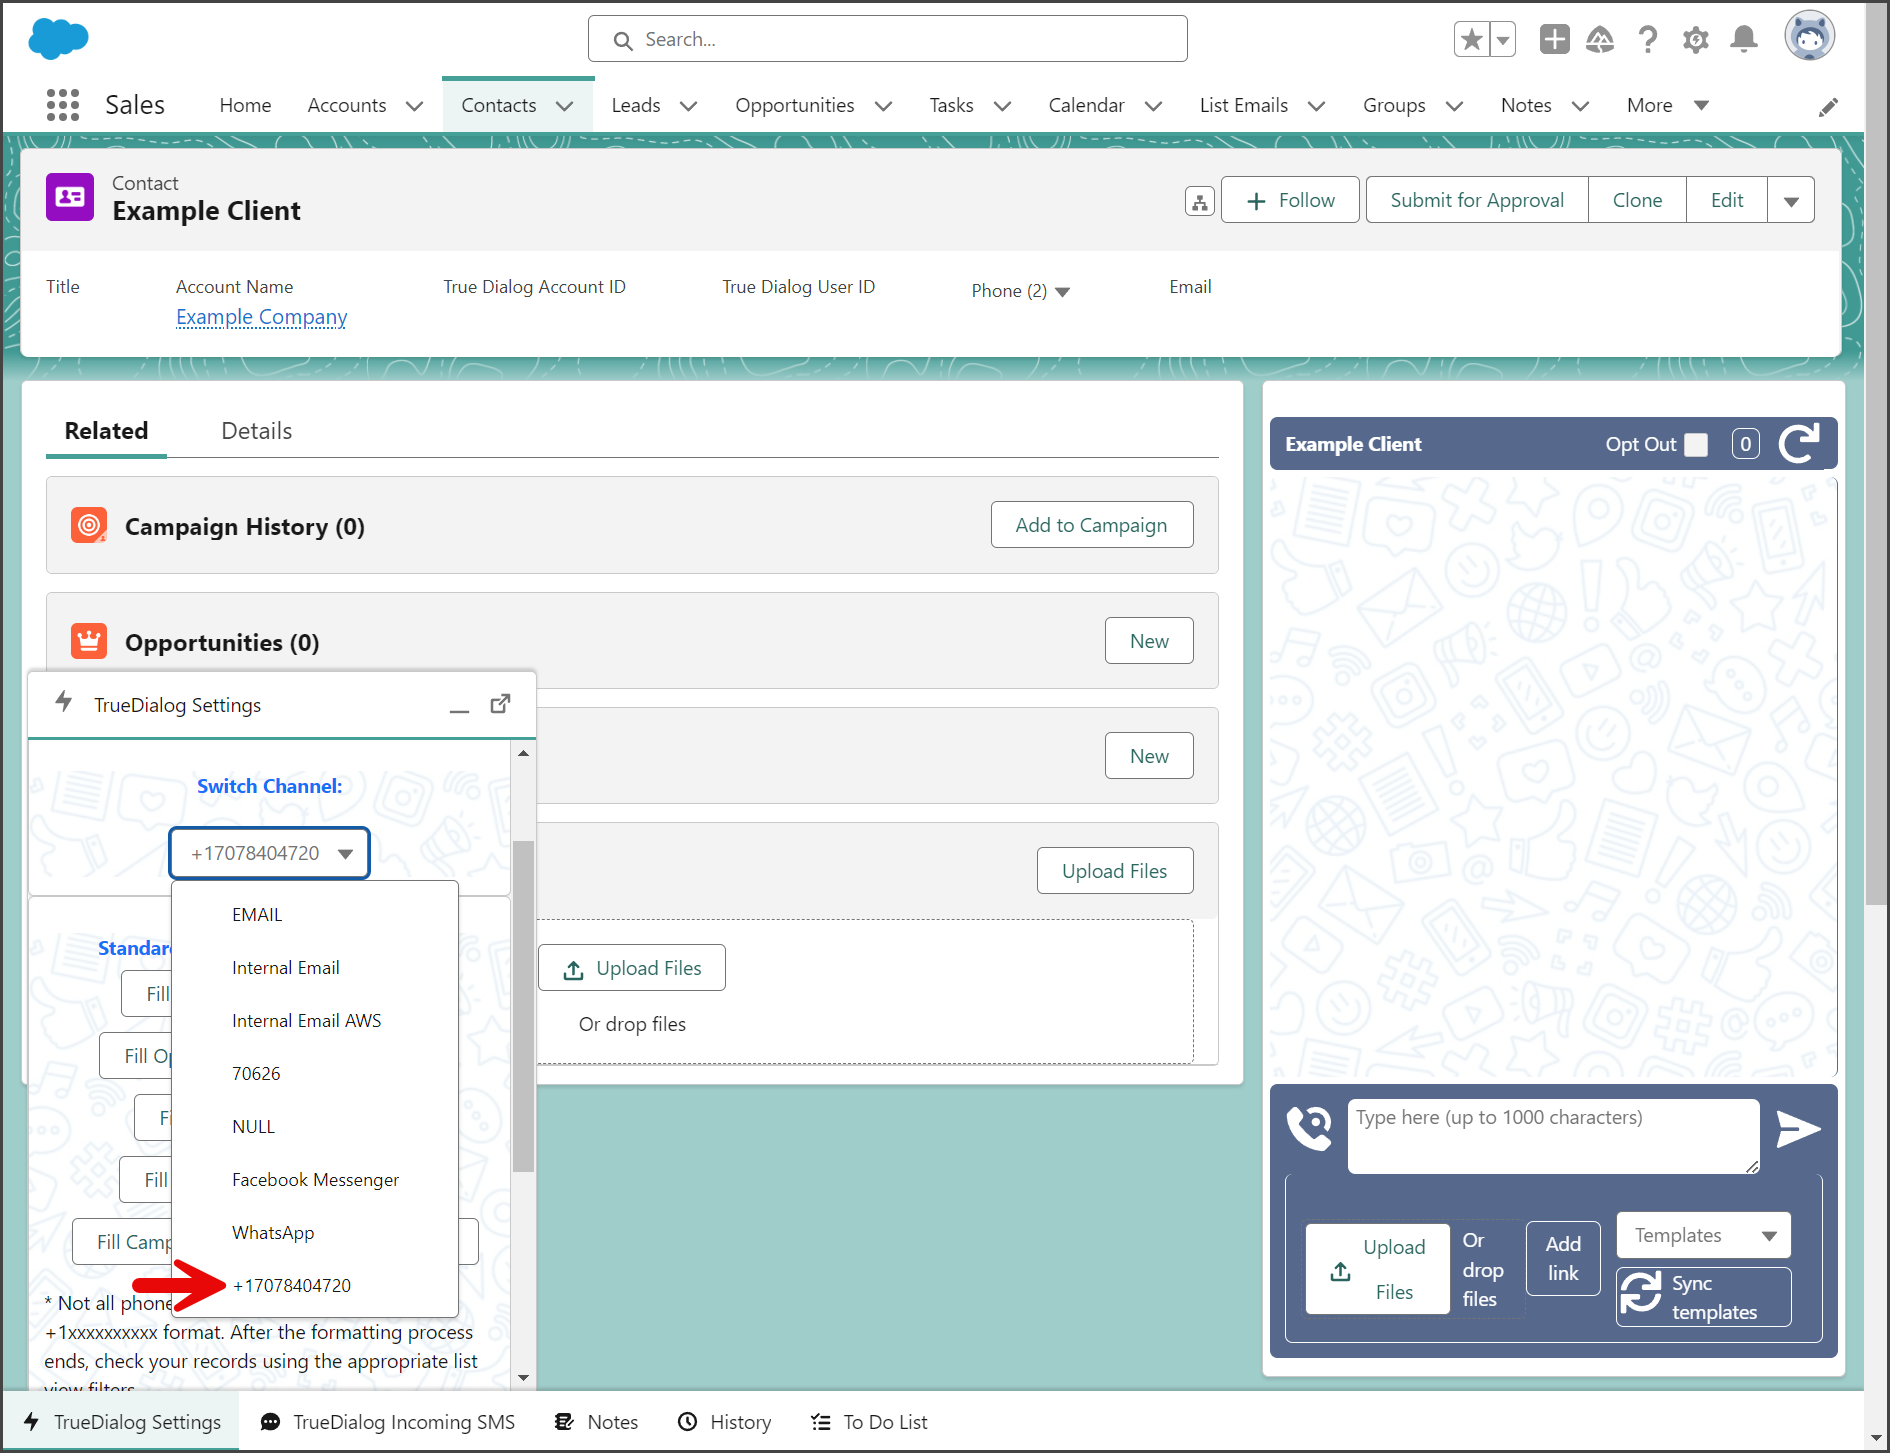The width and height of the screenshot is (1890, 1453).
Task: Expand the Templates dropdown
Action: (x=1704, y=1236)
